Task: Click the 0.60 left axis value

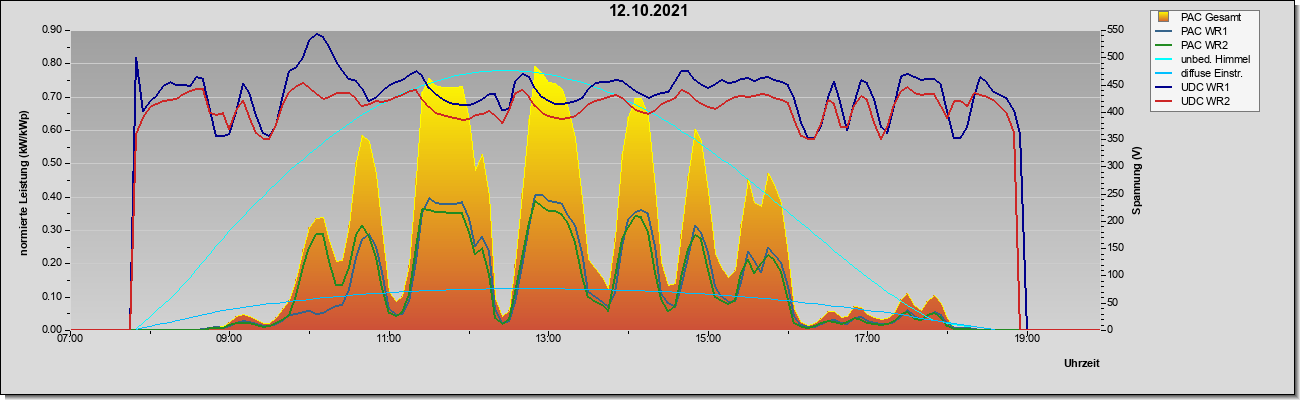Action: 53,130
